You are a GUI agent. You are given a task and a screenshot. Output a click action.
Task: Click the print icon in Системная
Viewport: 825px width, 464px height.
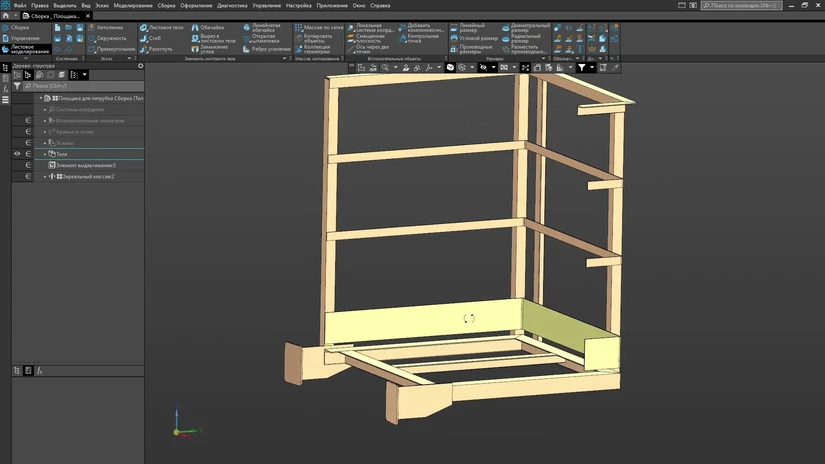tap(57, 38)
